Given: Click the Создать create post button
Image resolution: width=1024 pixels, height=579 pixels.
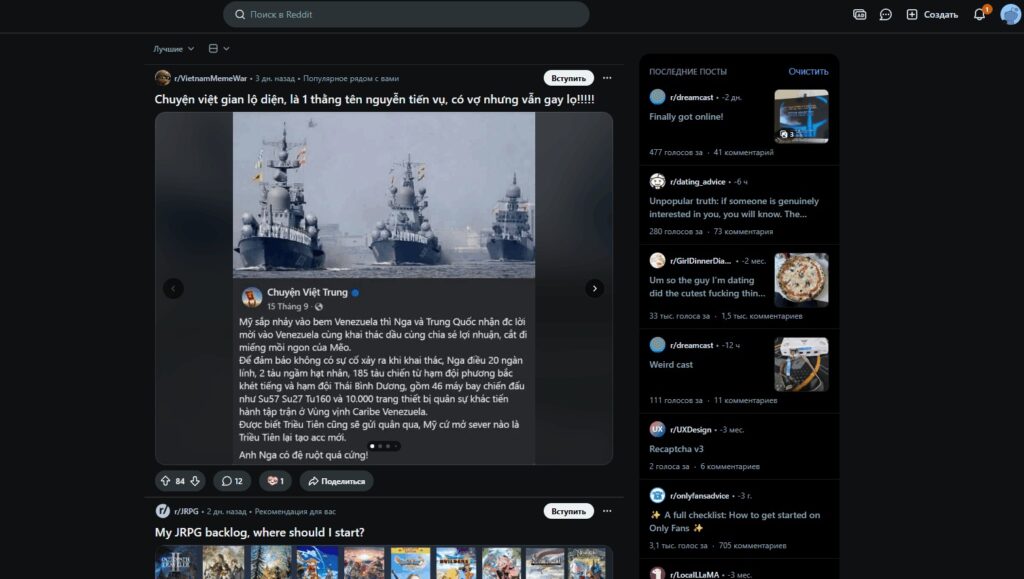Looking at the screenshot, I should (932, 14).
